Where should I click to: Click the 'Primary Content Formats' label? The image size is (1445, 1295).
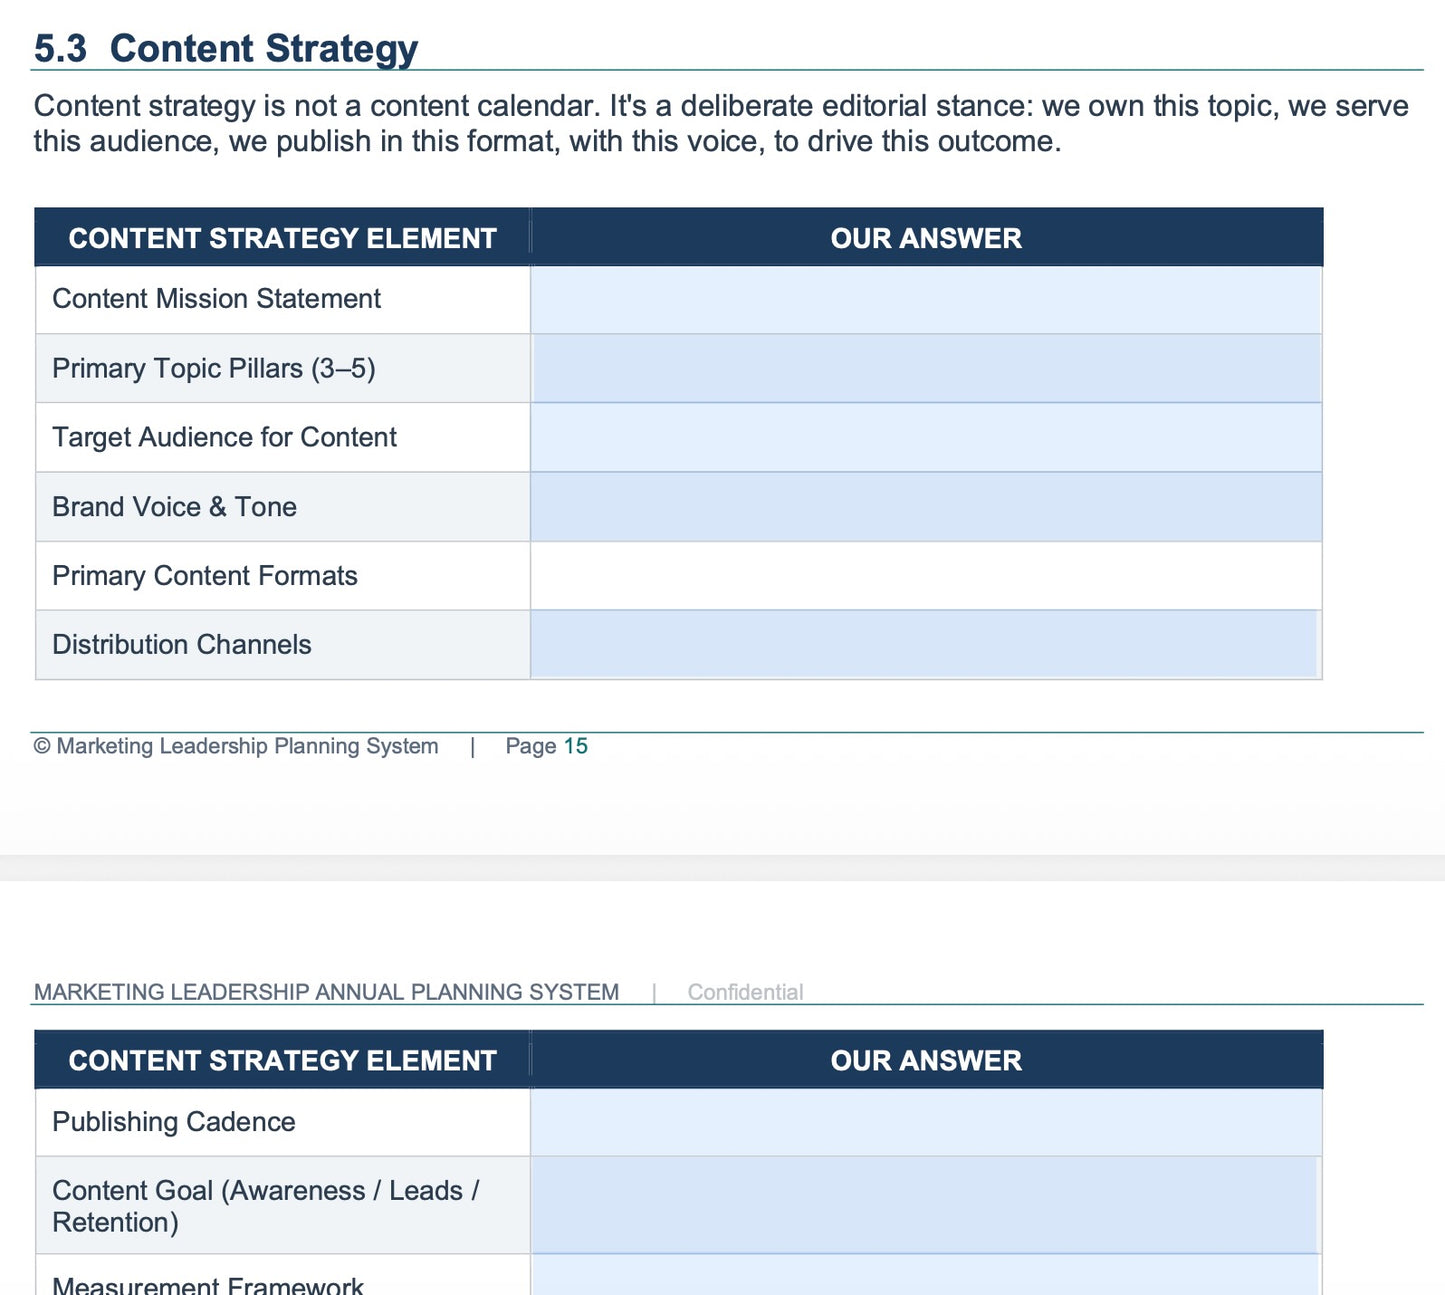[x=205, y=576]
